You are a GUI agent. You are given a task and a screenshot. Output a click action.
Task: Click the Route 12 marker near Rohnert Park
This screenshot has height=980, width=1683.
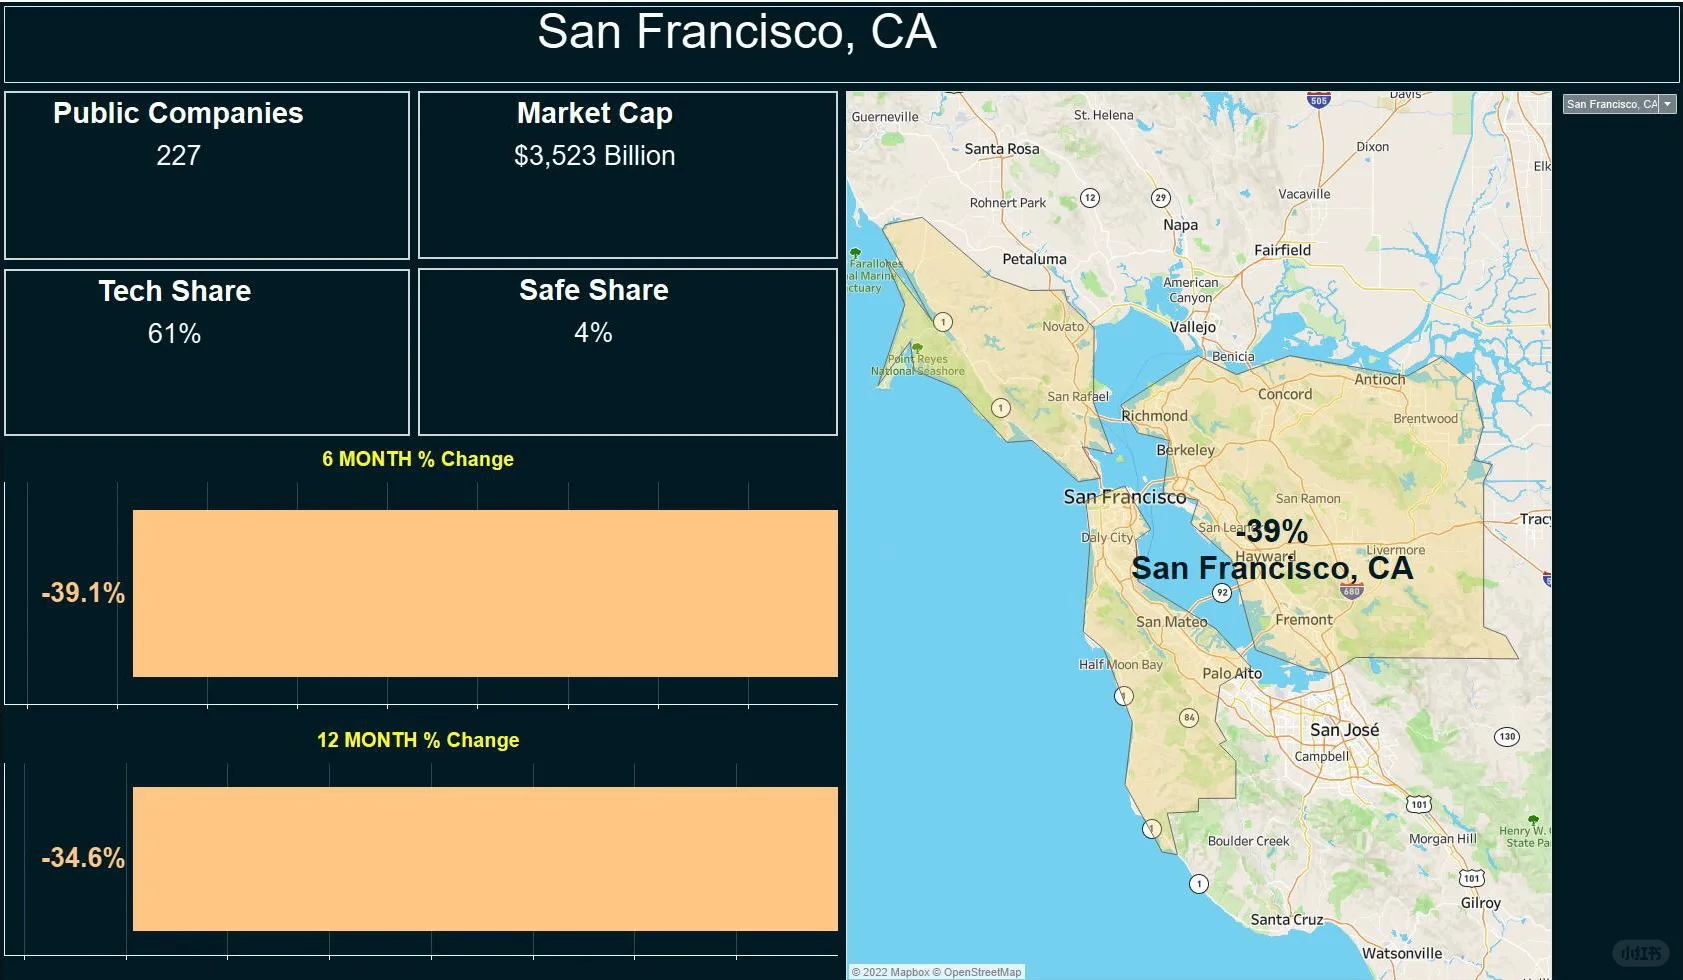coord(1090,198)
